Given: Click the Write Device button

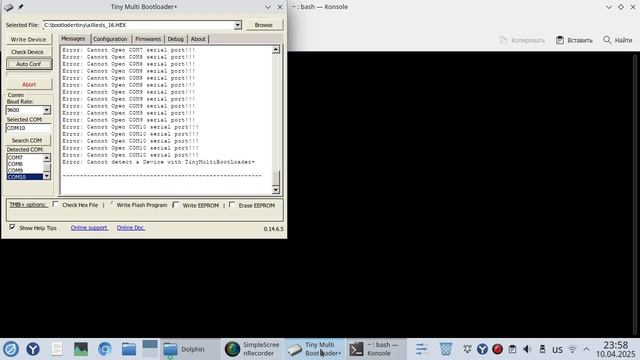Looking at the screenshot, I should [x=29, y=40].
